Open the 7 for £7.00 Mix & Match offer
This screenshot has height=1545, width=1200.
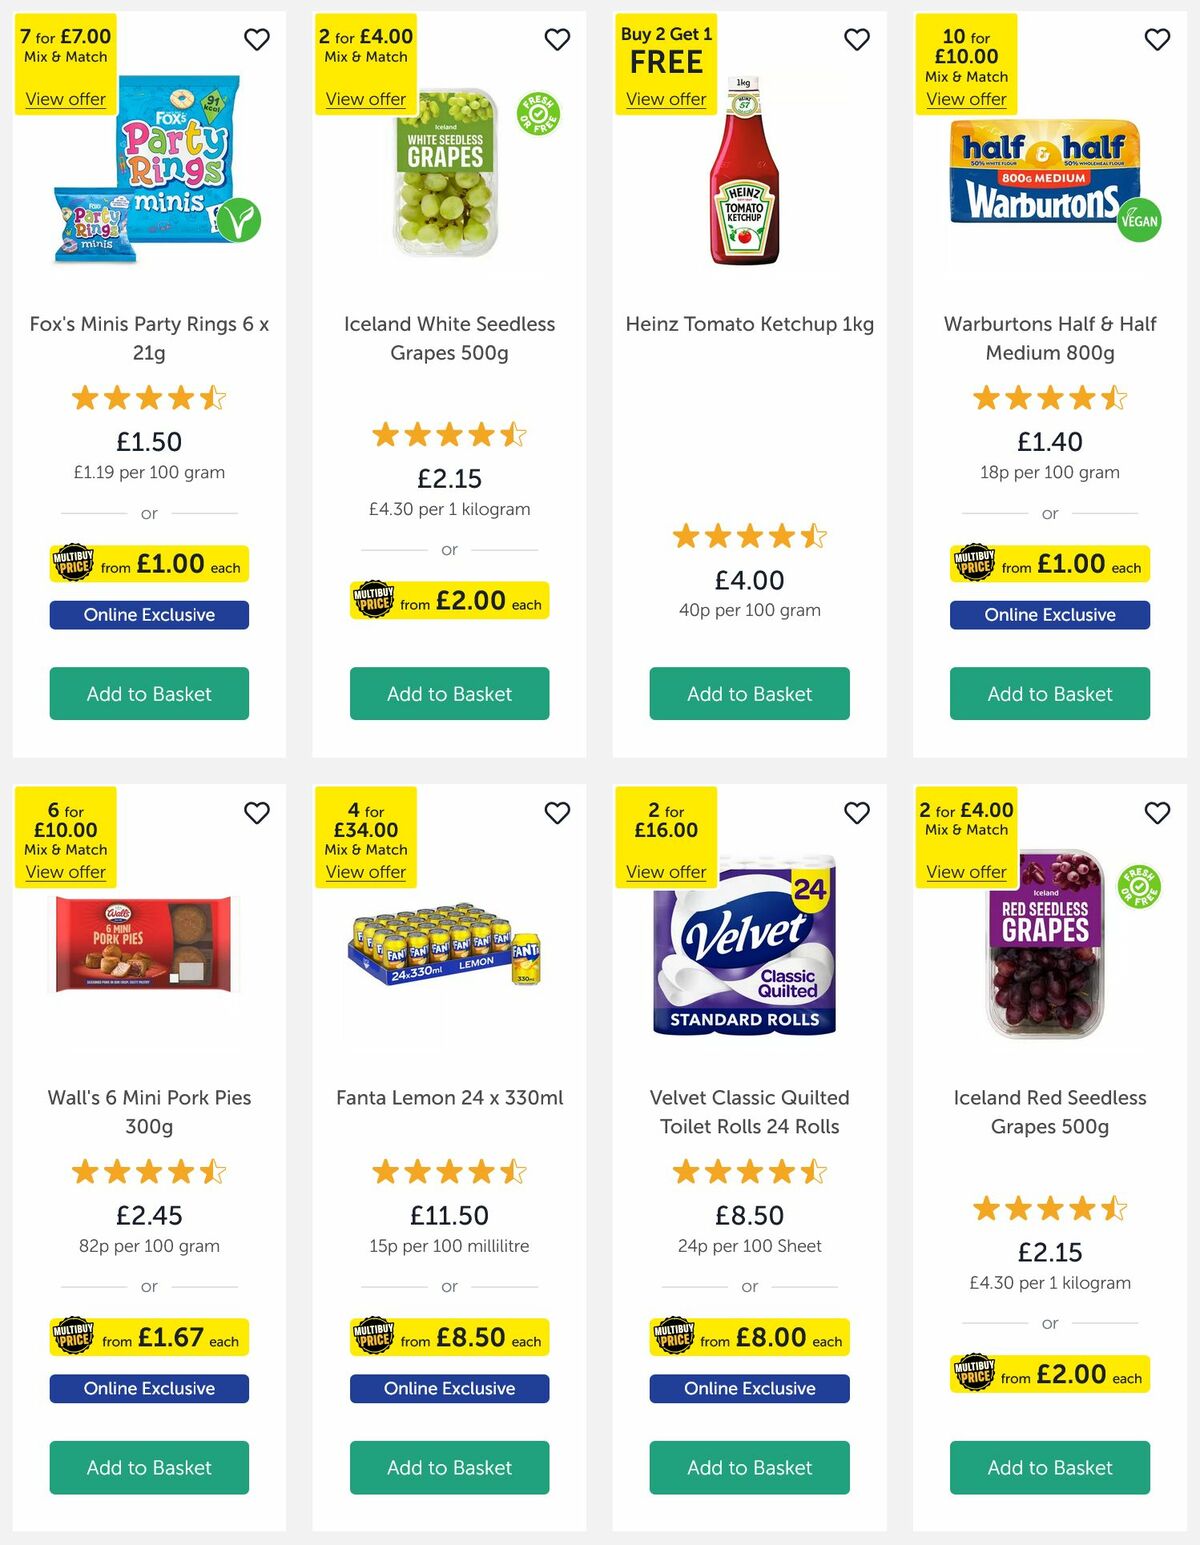coord(64,98)
